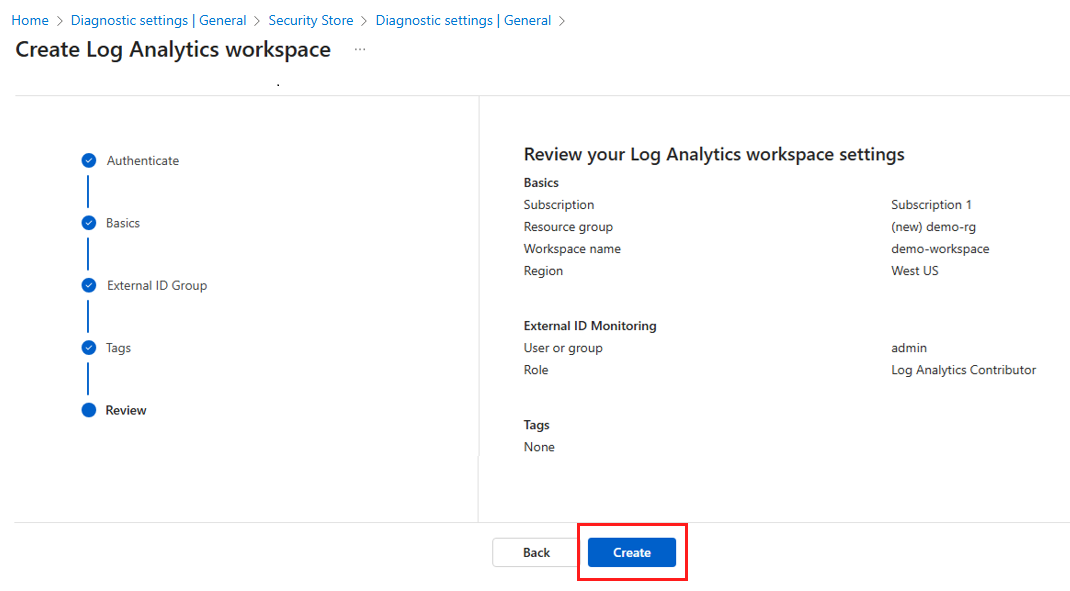Expand the breadcrumb chevron after Home

click(60, 20)
